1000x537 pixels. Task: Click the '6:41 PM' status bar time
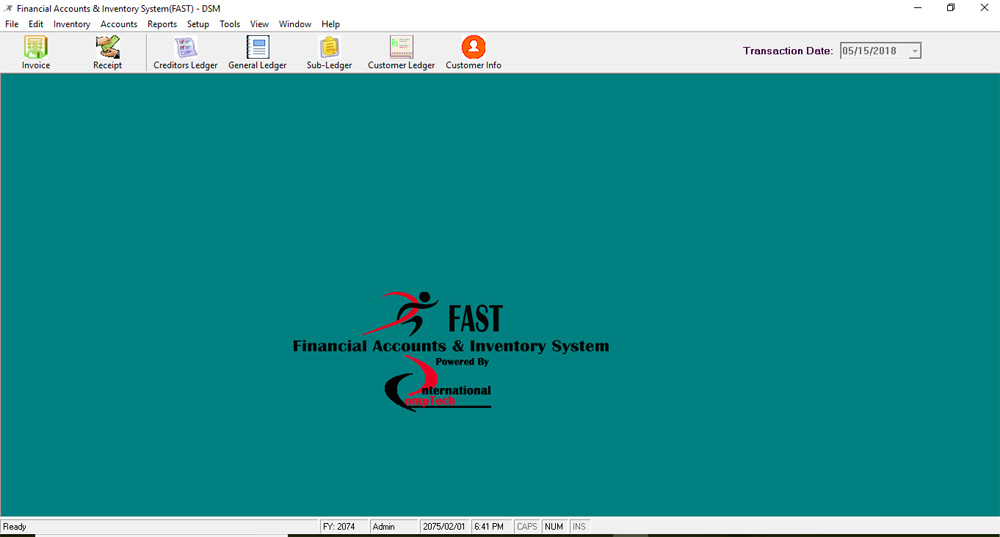click(x=489, y=527)
